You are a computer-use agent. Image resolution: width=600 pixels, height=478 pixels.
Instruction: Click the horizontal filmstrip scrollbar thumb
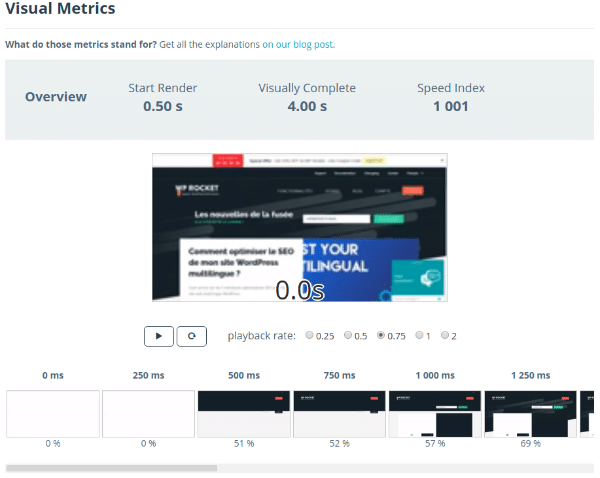point(111,467)
